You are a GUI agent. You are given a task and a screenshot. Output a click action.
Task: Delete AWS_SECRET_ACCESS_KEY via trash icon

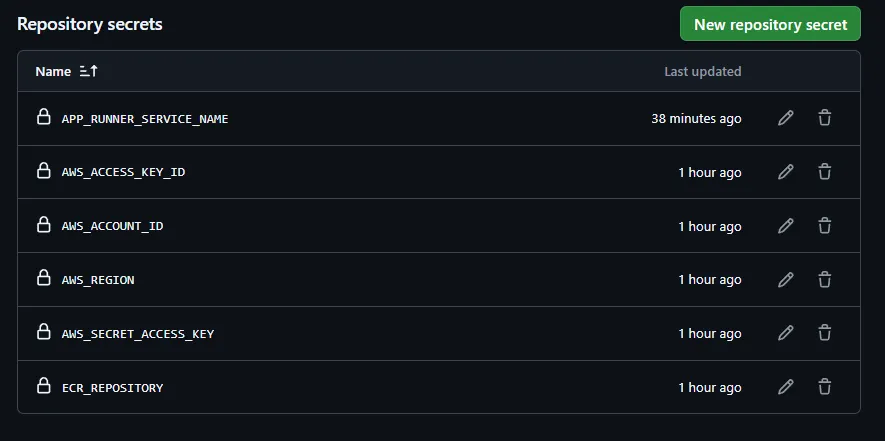(x=824, y=333)
